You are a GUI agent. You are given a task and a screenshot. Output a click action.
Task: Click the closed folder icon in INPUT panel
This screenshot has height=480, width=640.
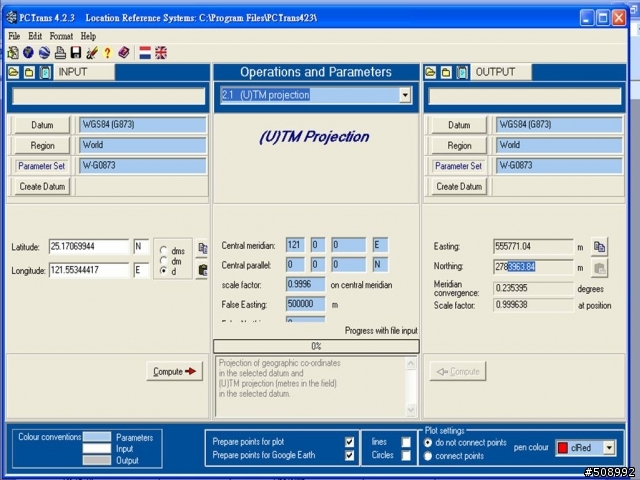(x=29, y=73)
